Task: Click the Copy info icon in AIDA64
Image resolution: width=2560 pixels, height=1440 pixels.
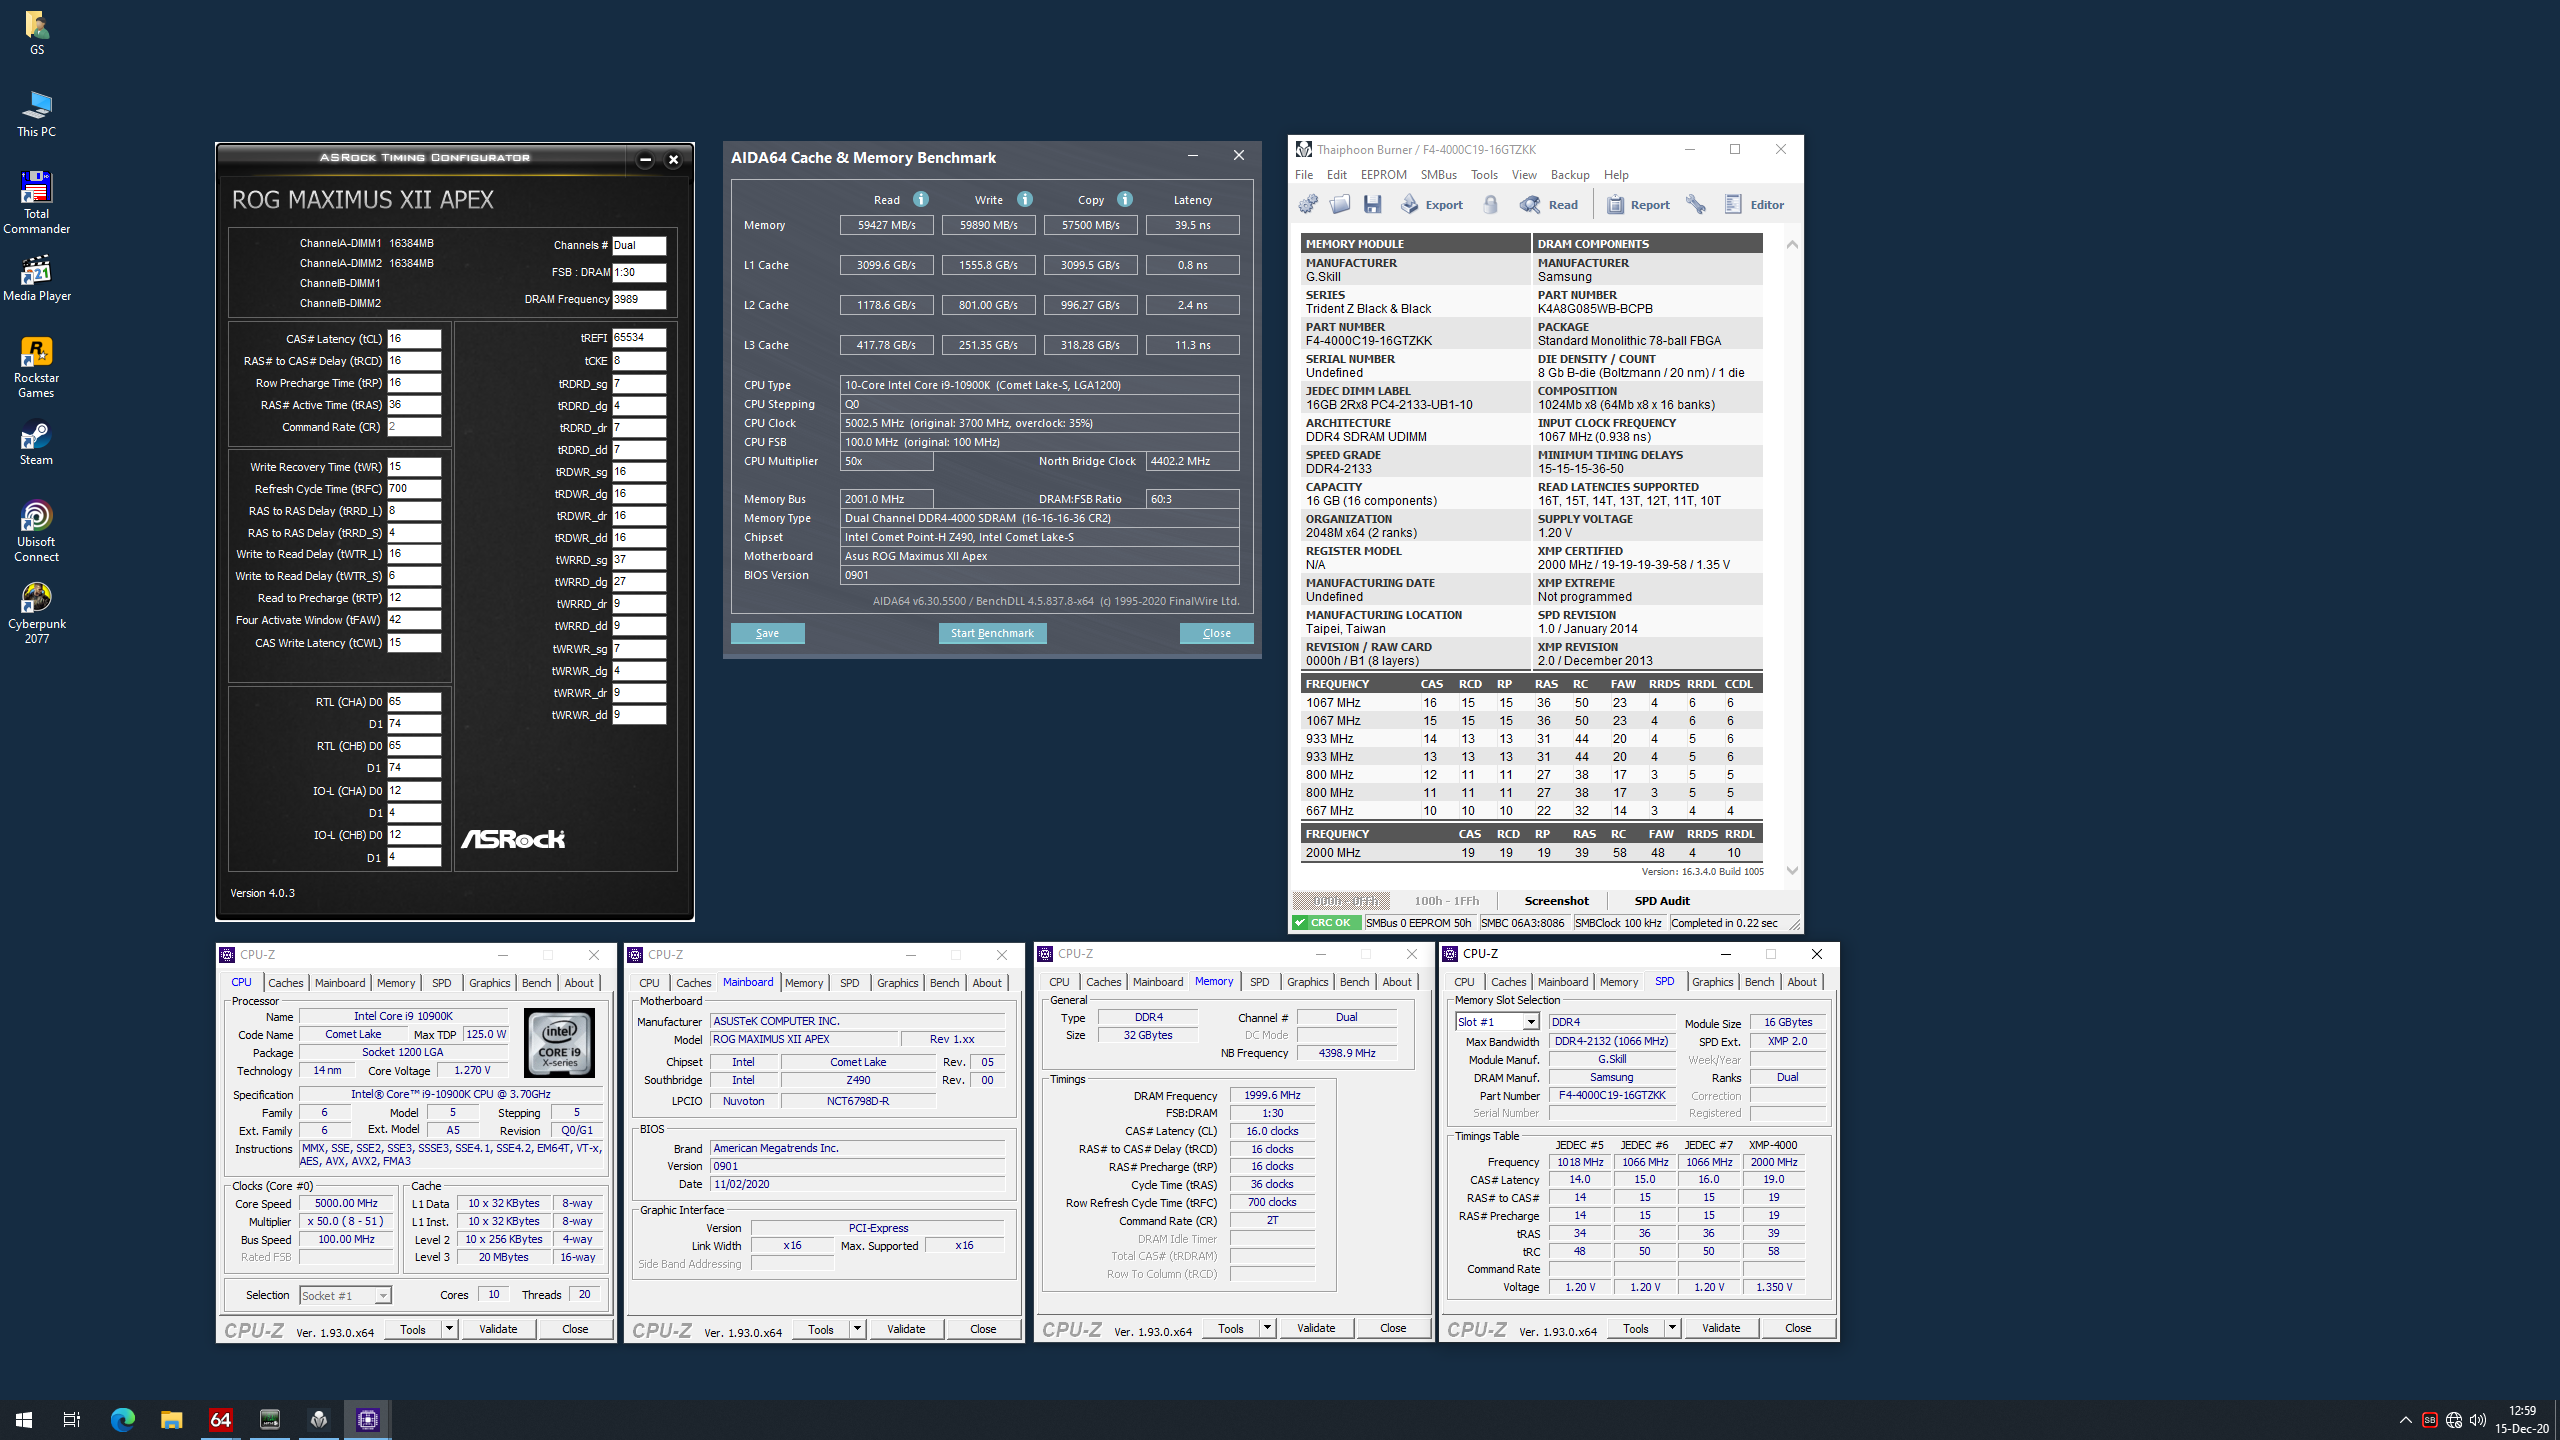Action: click(1125, 199)
